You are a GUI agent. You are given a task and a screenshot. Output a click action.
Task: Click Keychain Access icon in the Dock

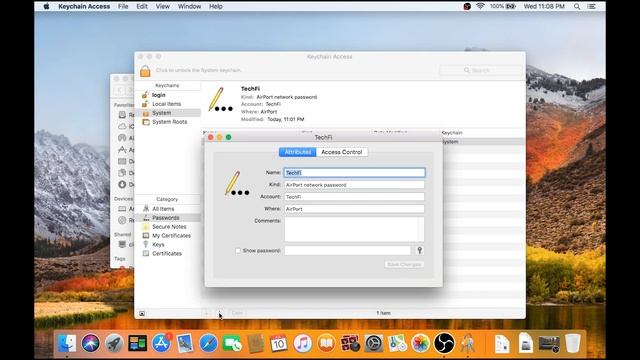click(x=468, y=343)
